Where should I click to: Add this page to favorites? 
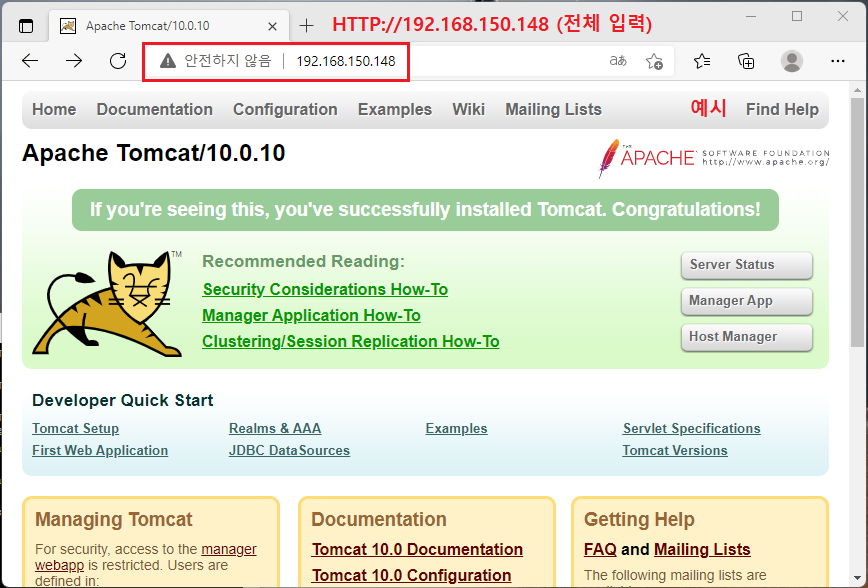(x=654, y=61)
